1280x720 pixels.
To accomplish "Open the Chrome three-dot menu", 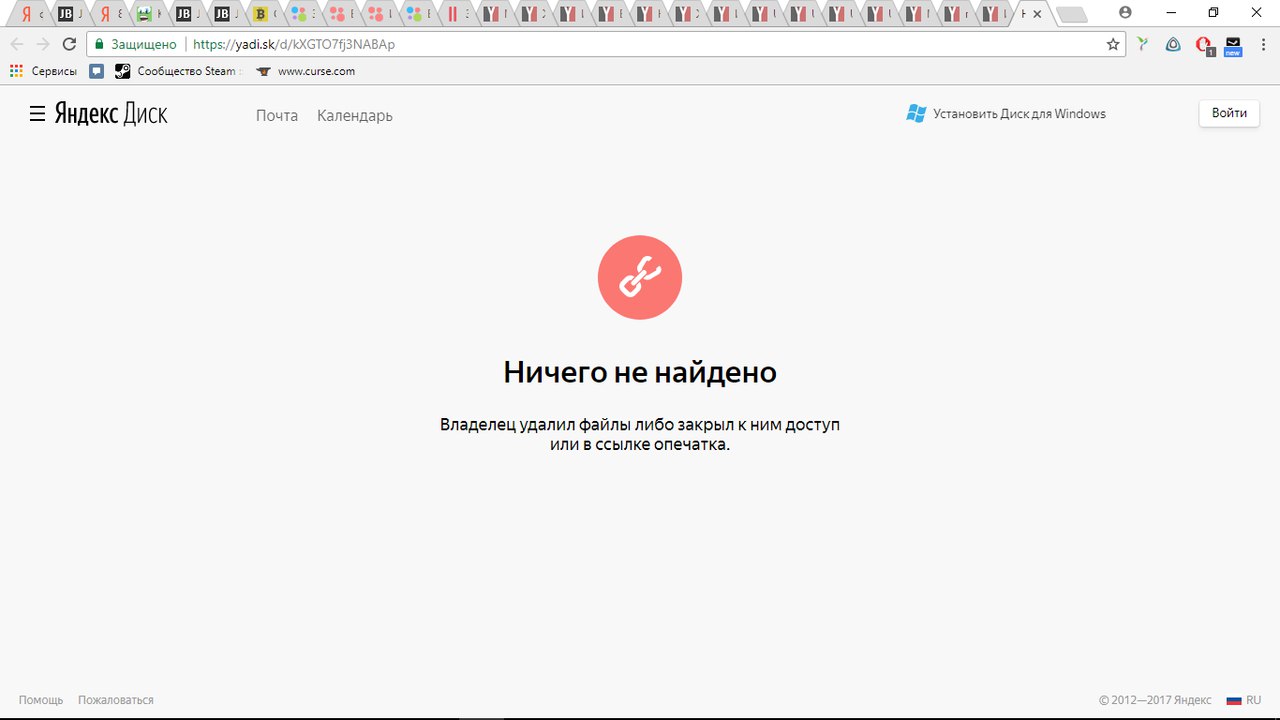I will [x=1263, y=44].
